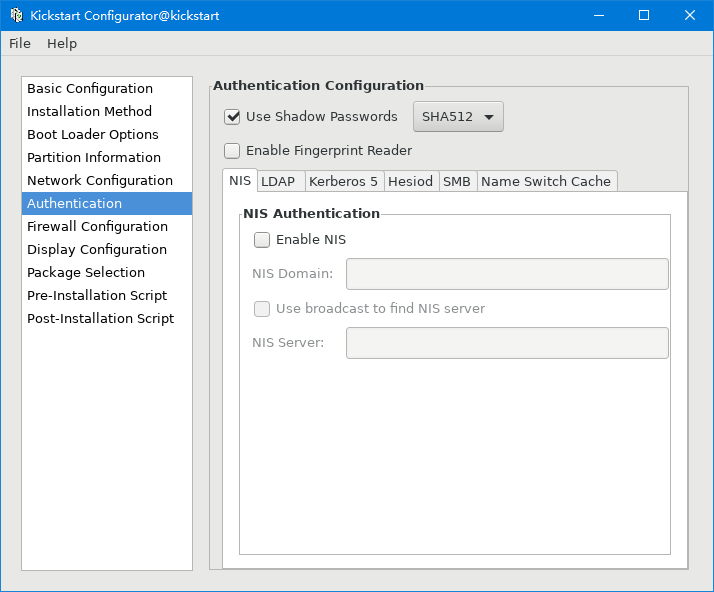Open Boot Loader Options section

[107, 134]
